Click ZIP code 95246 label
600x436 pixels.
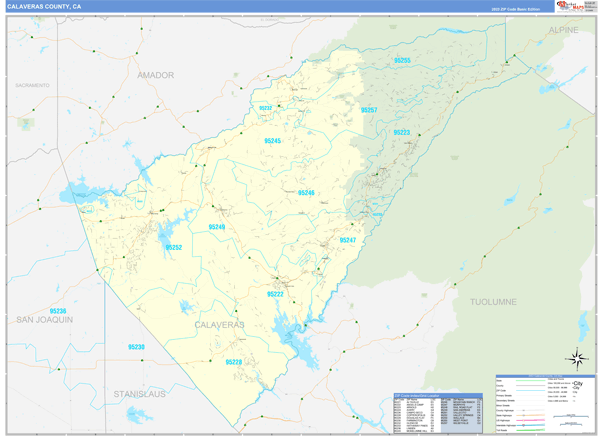[x=305, y=193]
